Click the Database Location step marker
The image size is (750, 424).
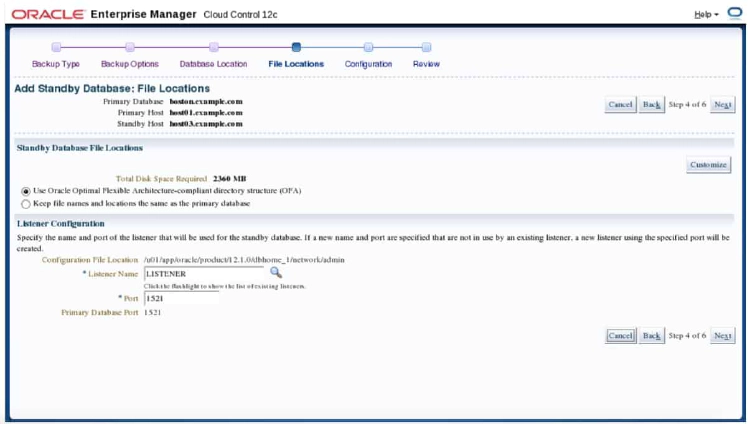coord(214,47)
